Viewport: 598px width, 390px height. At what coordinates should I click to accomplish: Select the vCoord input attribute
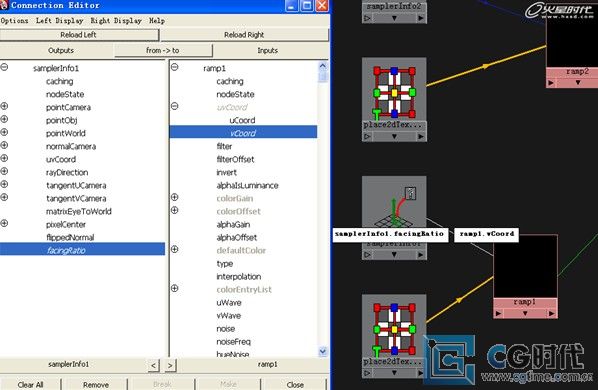(243, 133)
